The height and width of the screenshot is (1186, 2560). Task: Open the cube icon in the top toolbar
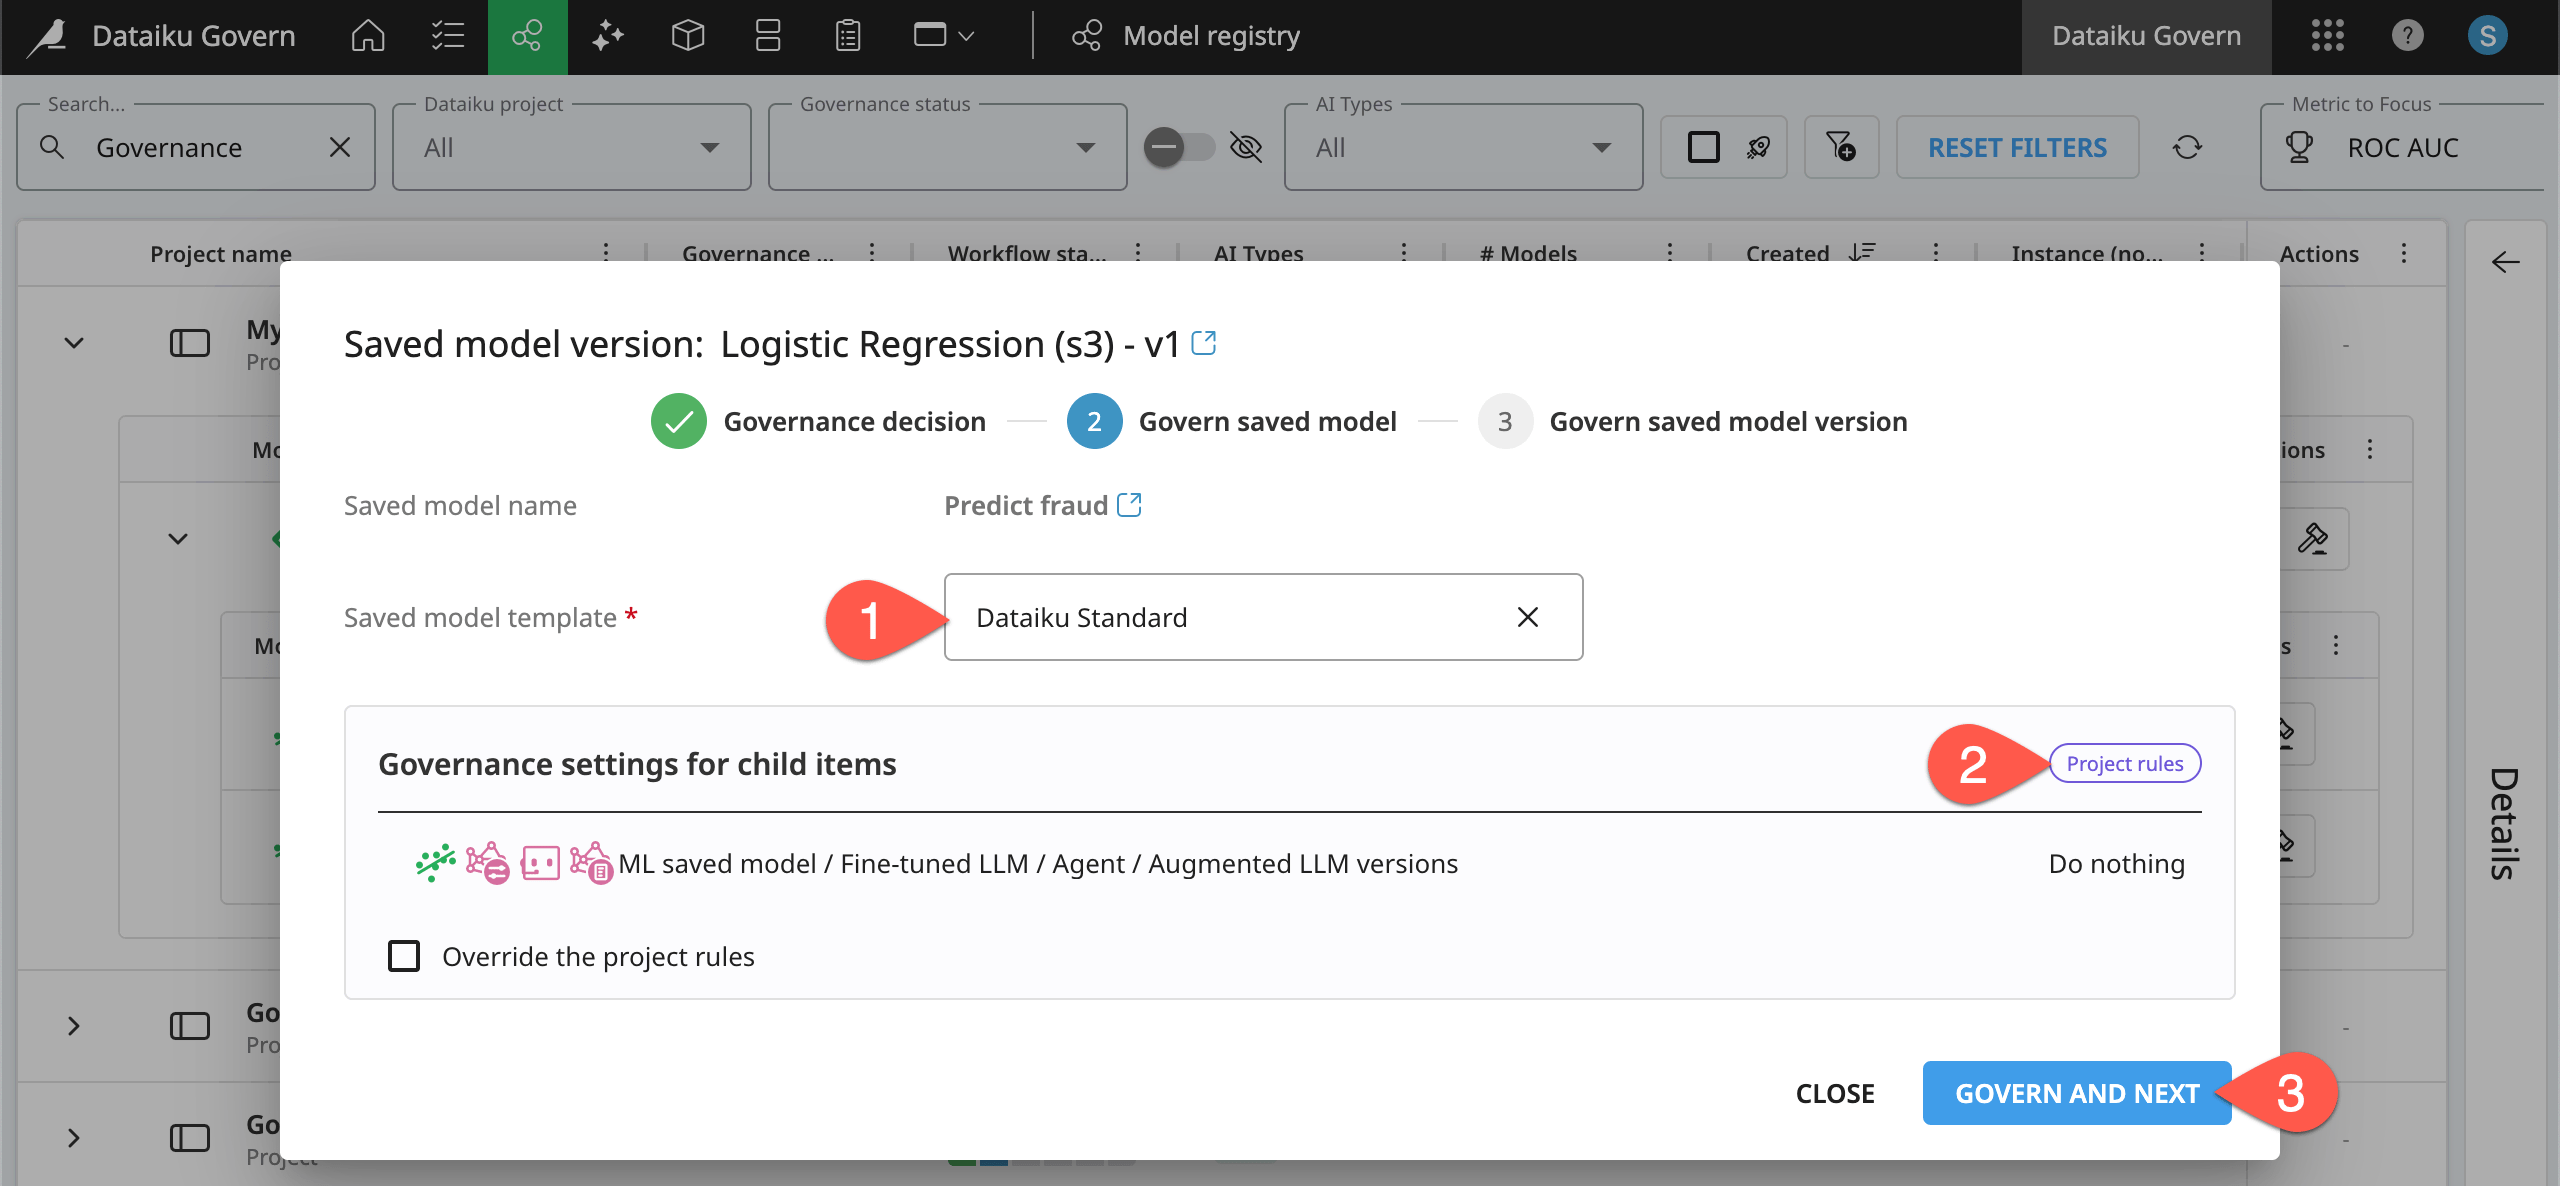coord(688,36)
